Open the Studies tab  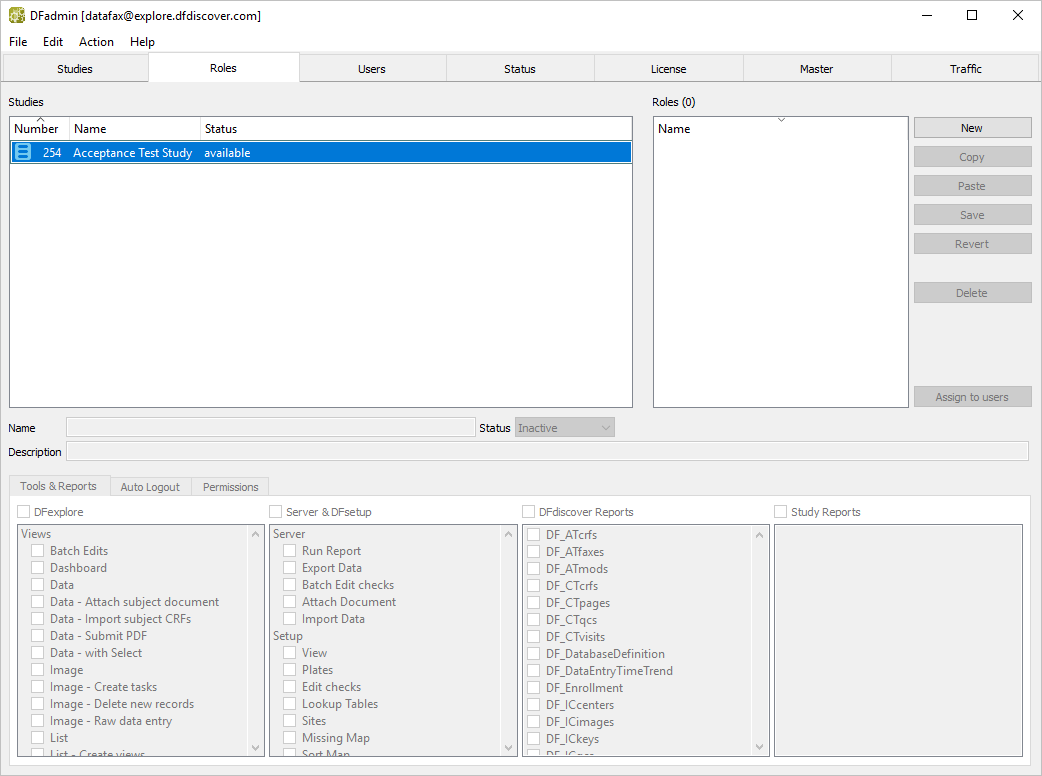pos(75,69)
